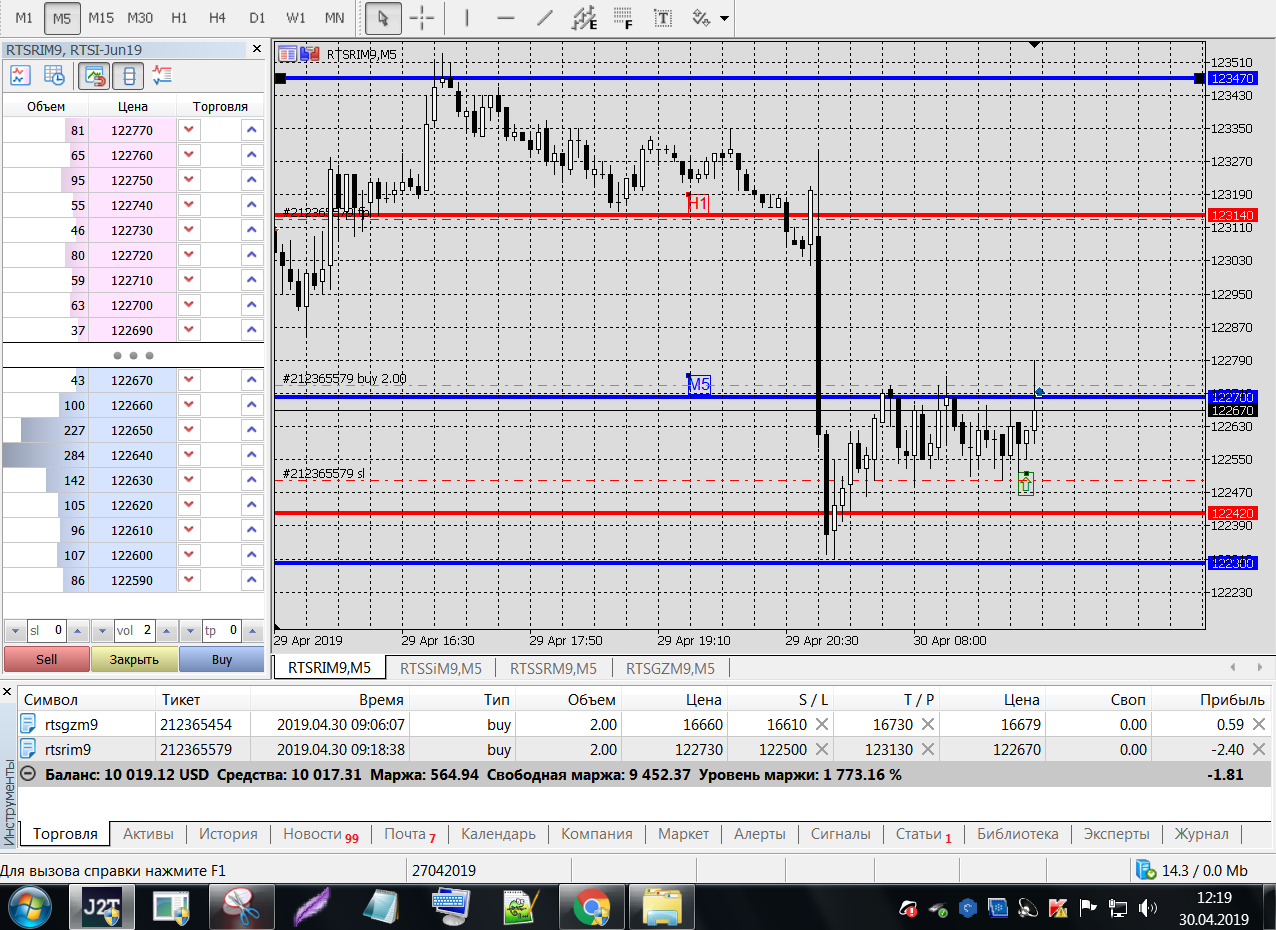Select the text label tool

[662, 18]
